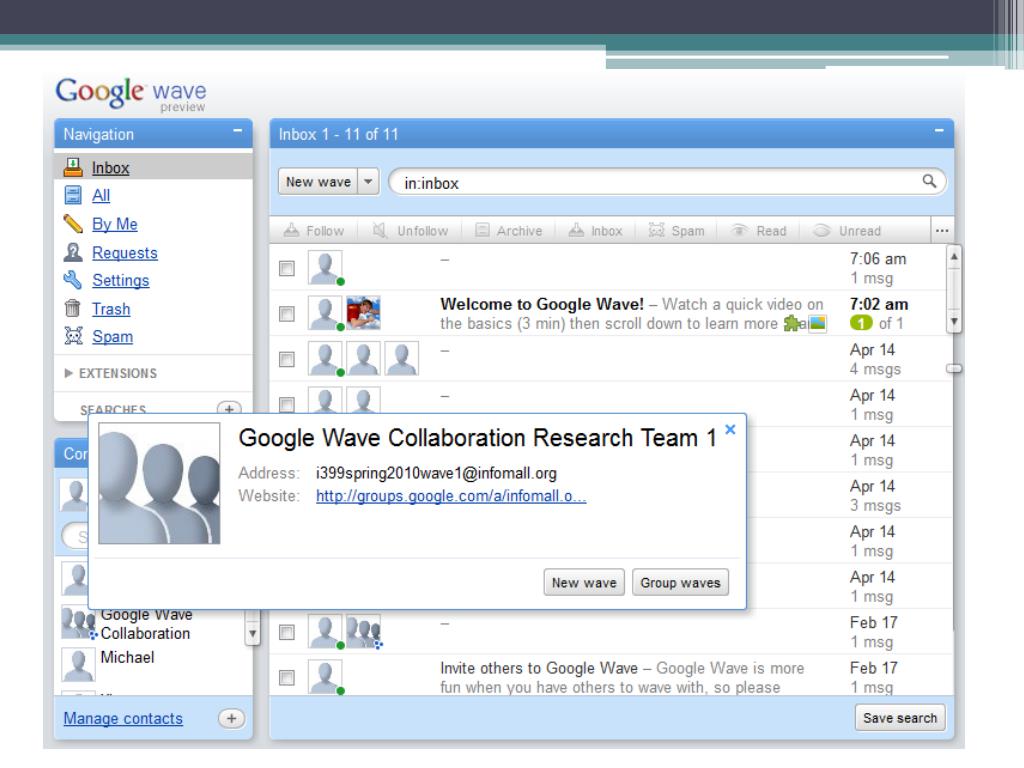Click the Google Wave Collaboration group avatar
The height and width of the screenshot is (768, 1024).
[x=78, y=622]
